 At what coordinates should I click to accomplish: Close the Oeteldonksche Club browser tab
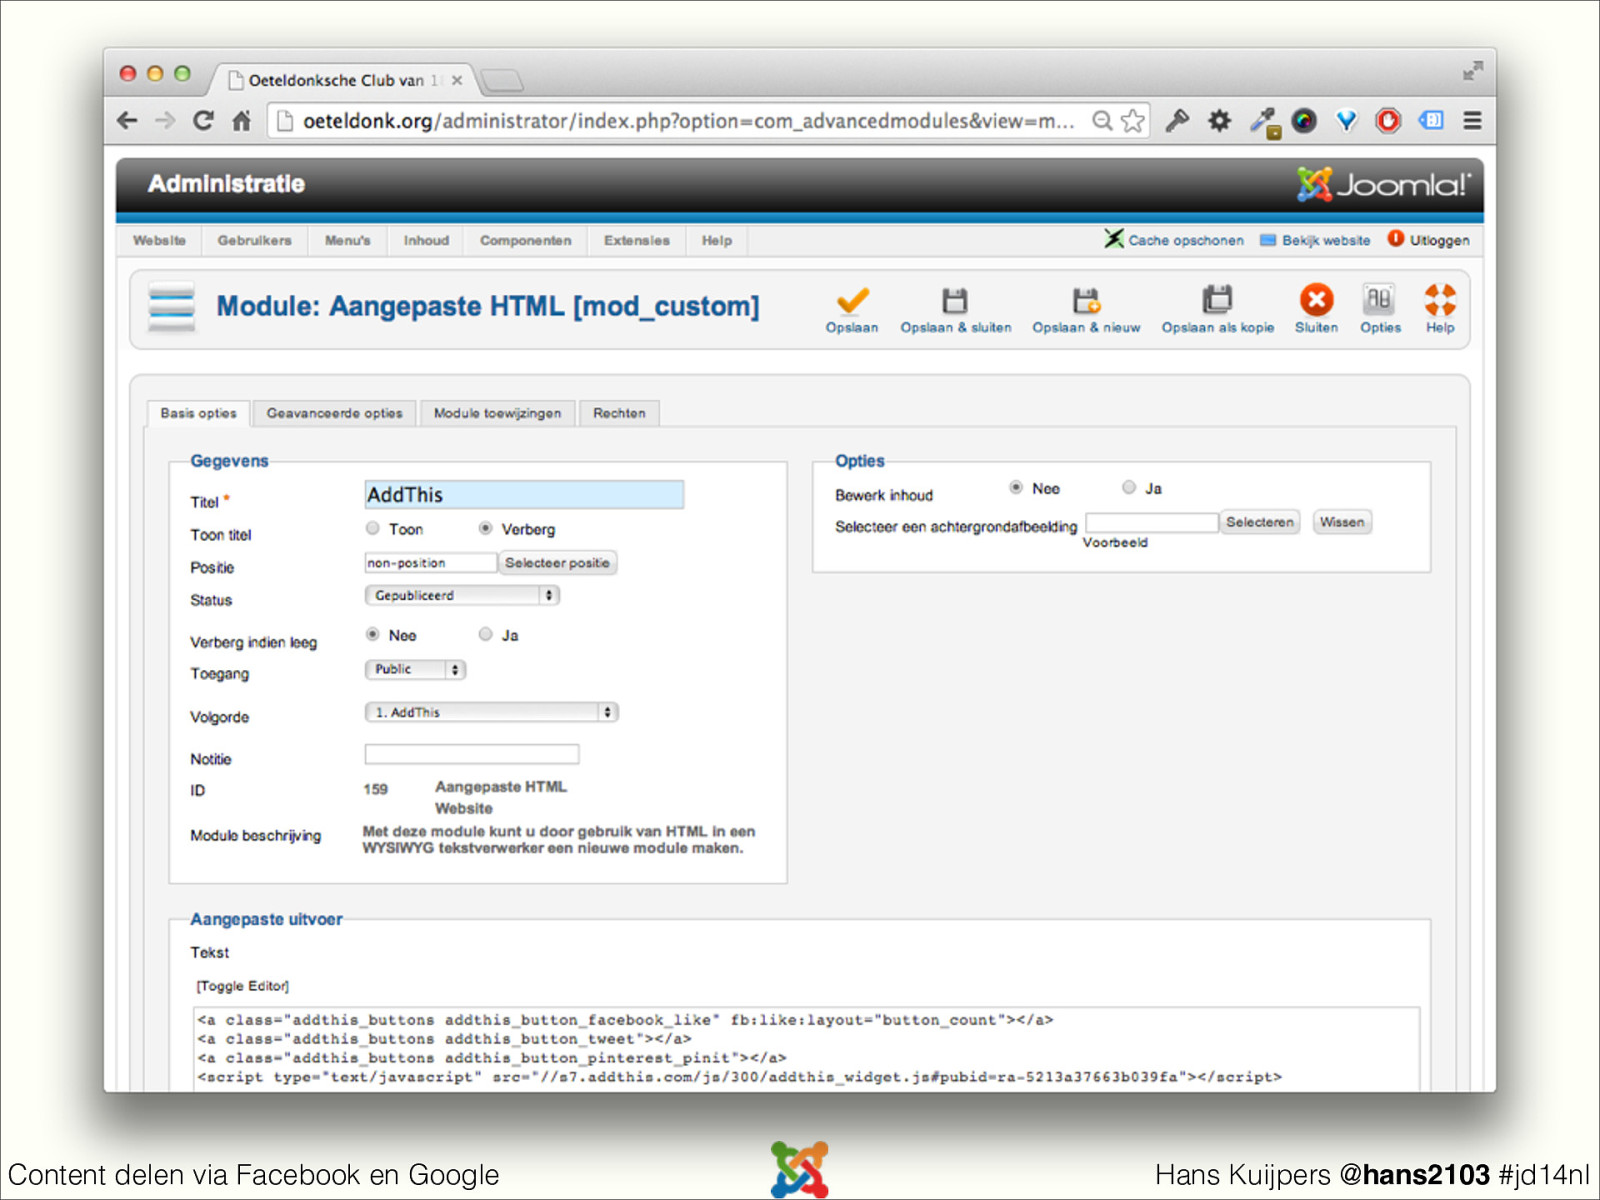pos(457,80)
